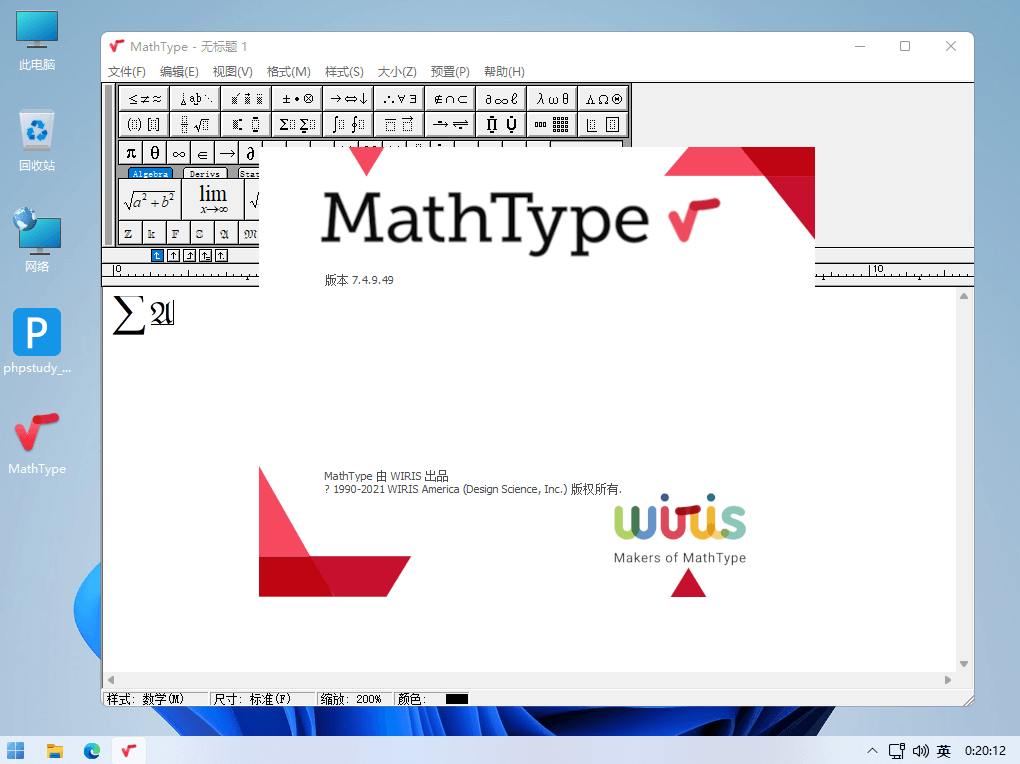The width and height of the screenshot is (1020, 764).
Task: Open the labeled arrow templates palette
Action: 450,124
